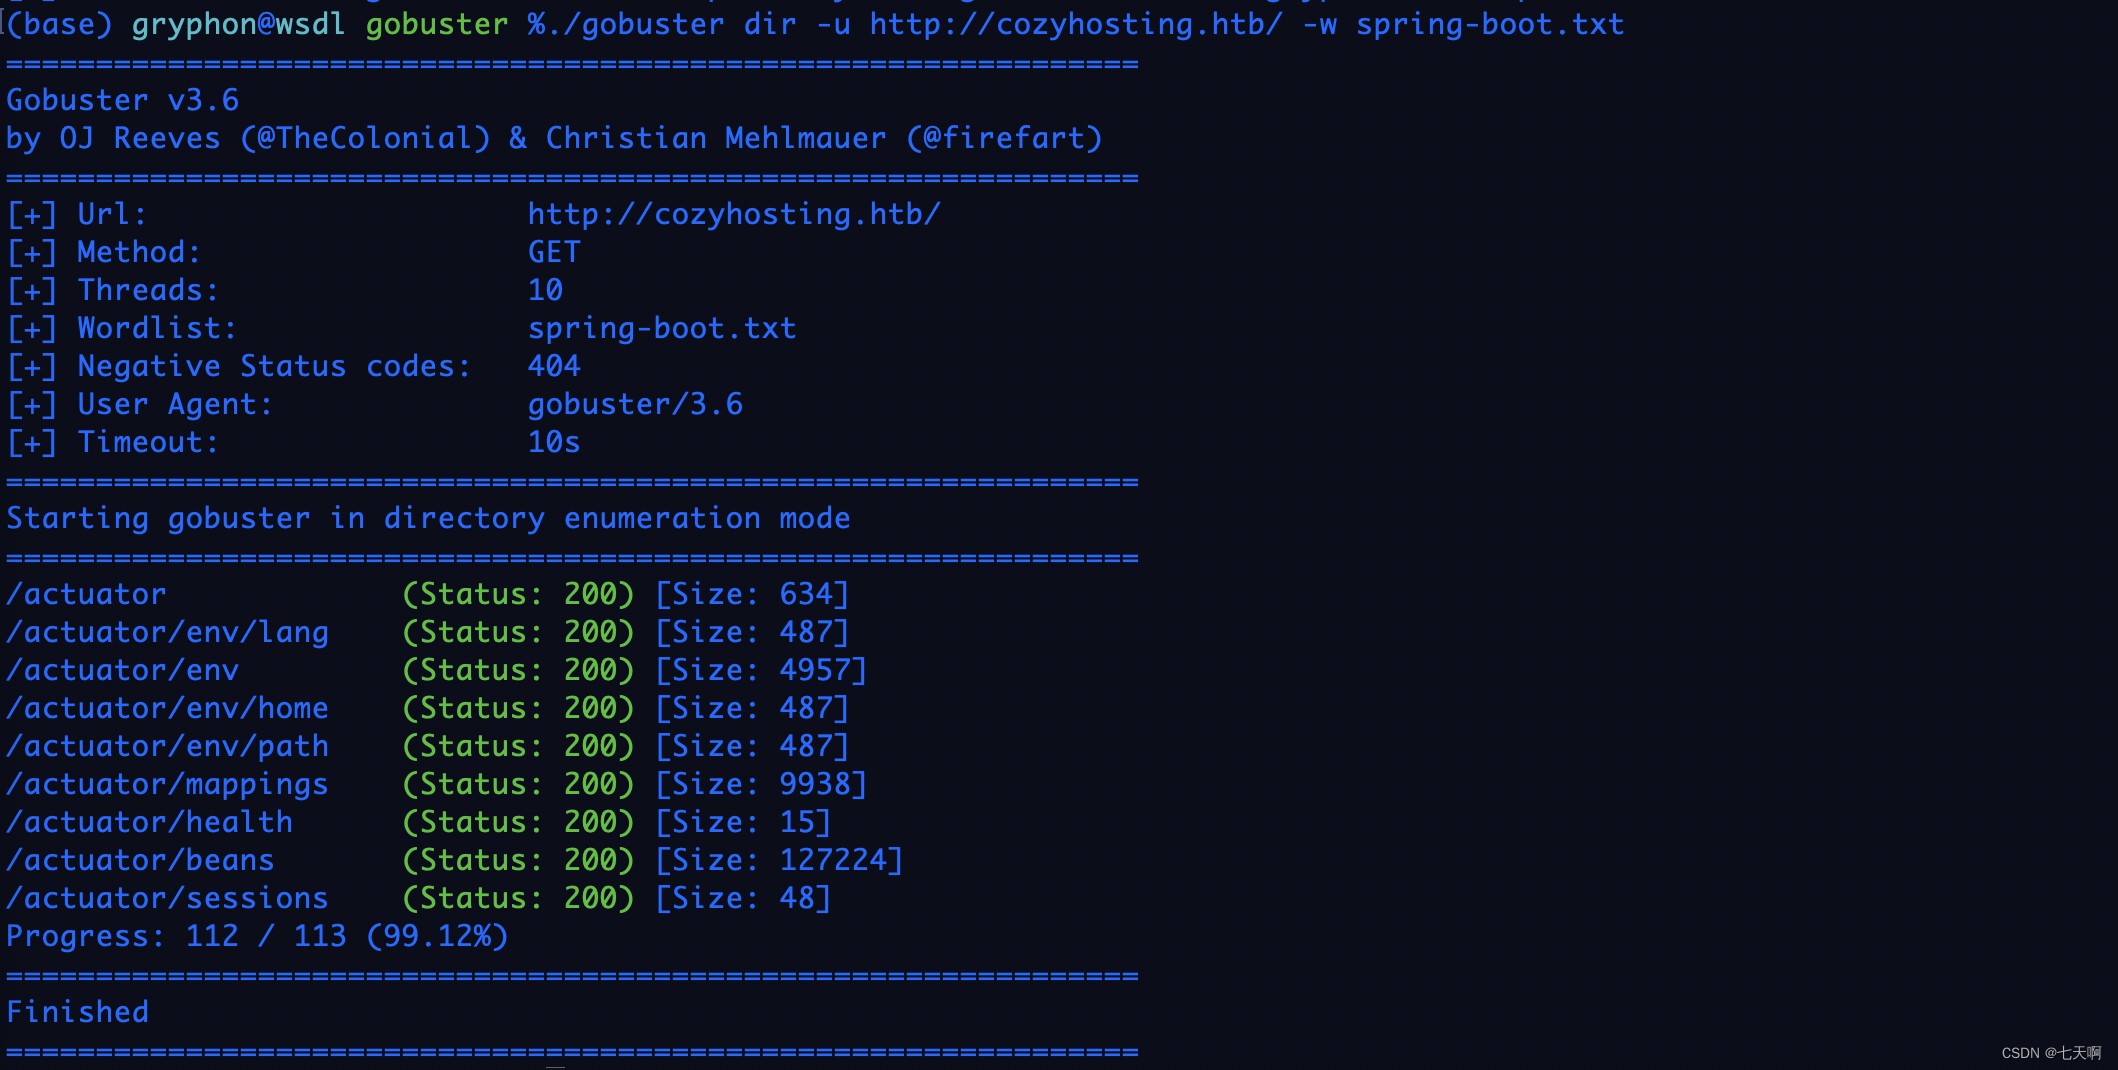Click the /actuator/health path
The height and width of the screenshot is (1070, 2118).
coord(150,822)
